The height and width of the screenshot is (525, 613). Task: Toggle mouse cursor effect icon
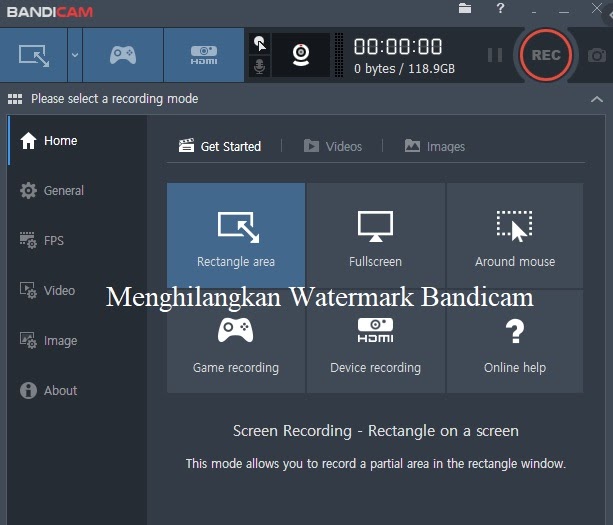pyautogui.click(x=260, y=43)
